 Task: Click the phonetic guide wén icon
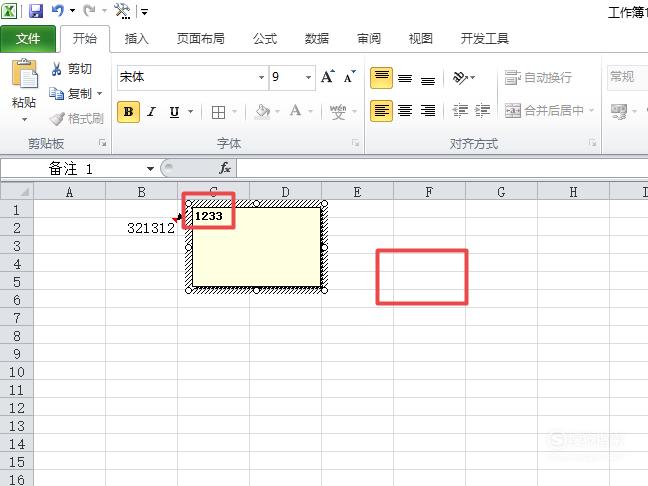coord(338,112)
